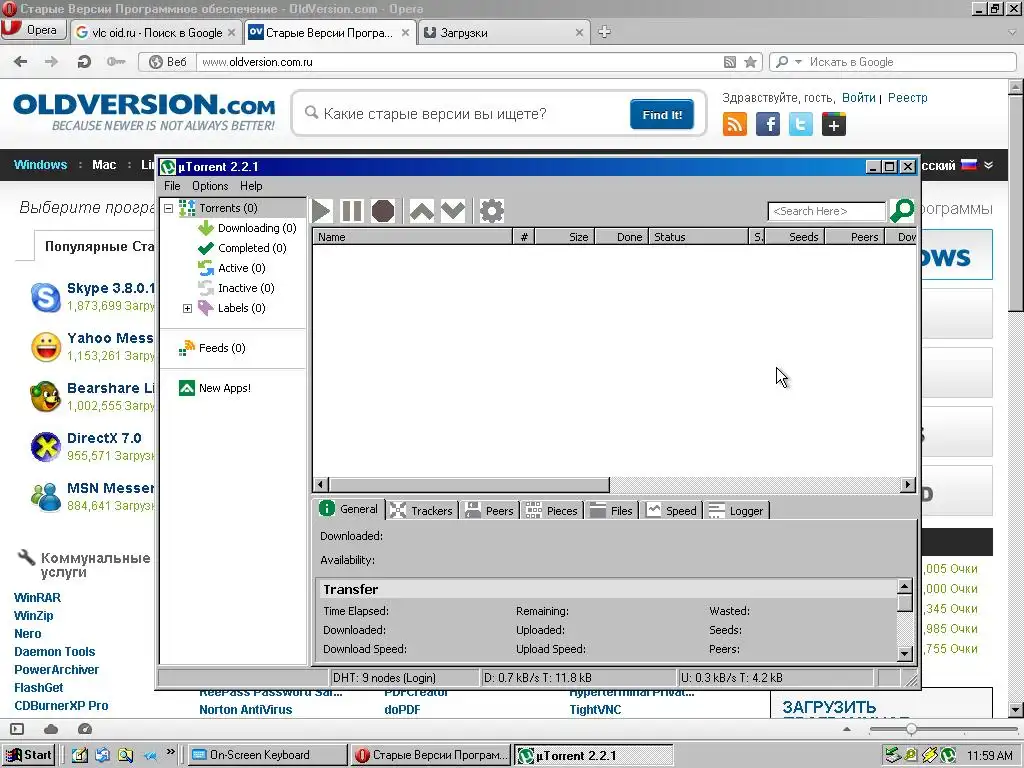Open uTorrent Help menu
Image resolution: width=1024 pixels, height=768 pixels.
click(251, 186)
